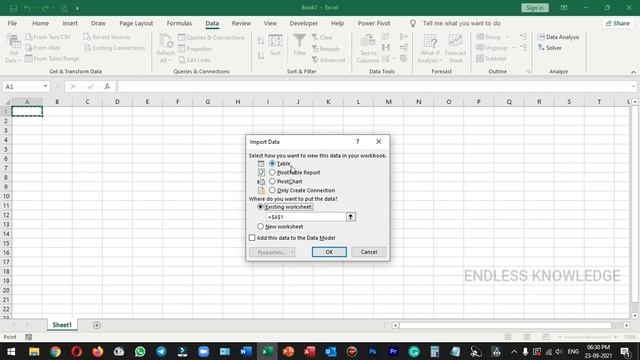Open Word from the taskbar
The width and height of the screenshot is (640, 360).
246,351
